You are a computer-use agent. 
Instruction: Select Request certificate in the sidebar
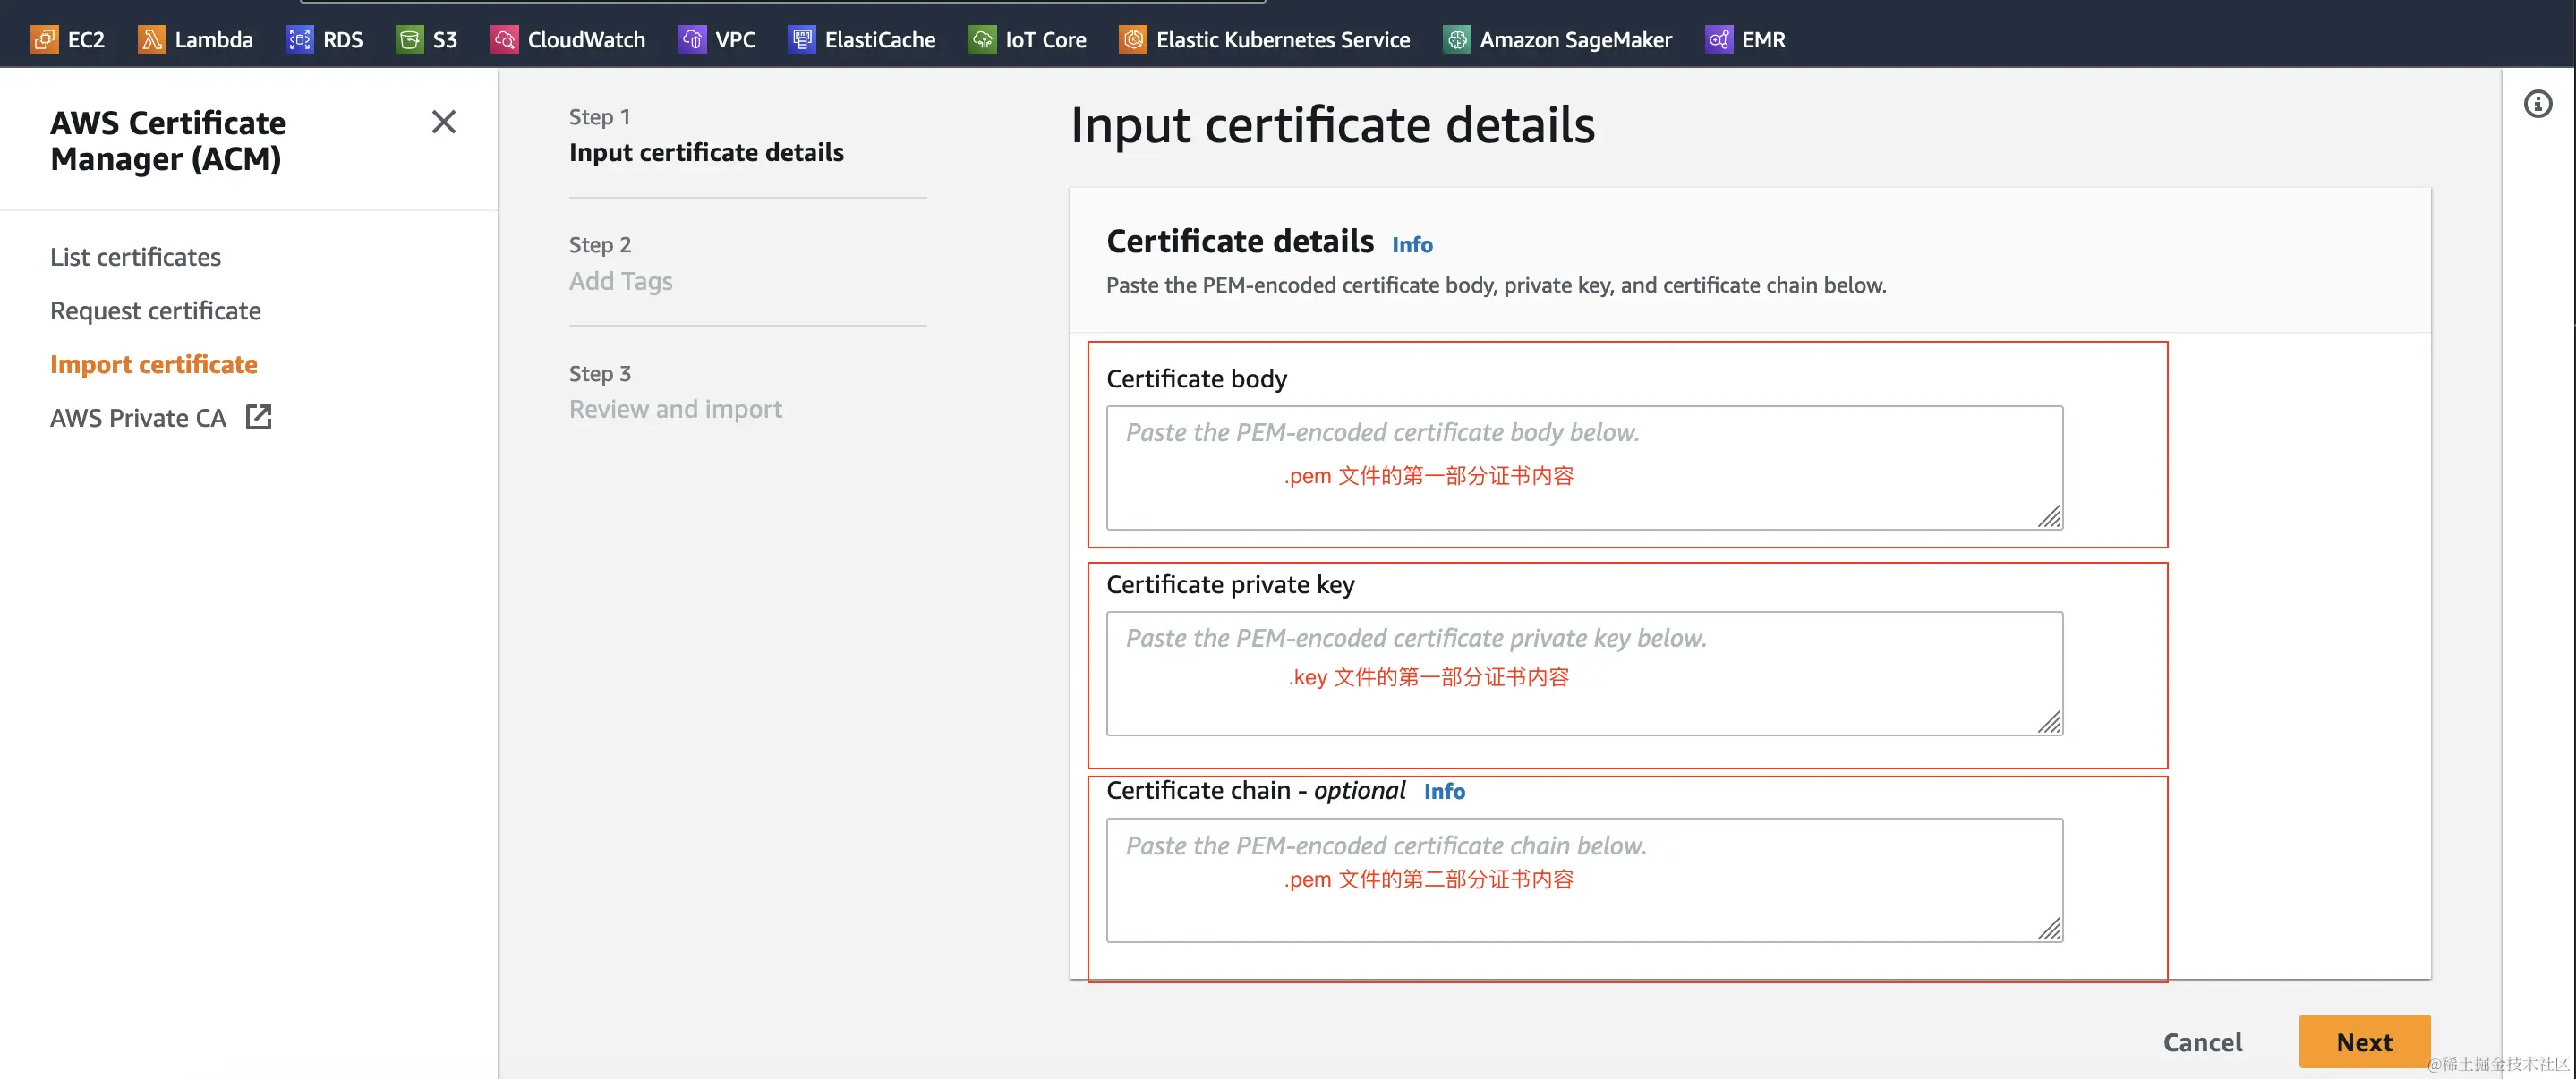[155, 311]
